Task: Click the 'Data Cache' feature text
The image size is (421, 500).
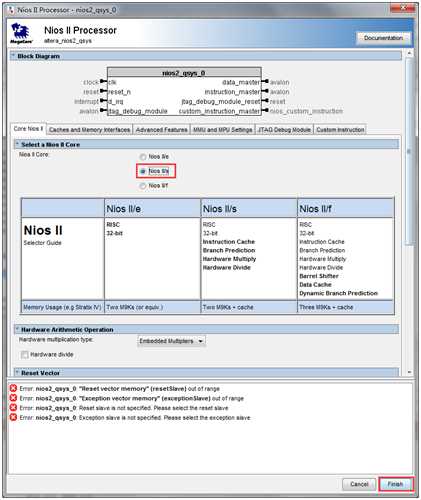Action: pos(315,285)
